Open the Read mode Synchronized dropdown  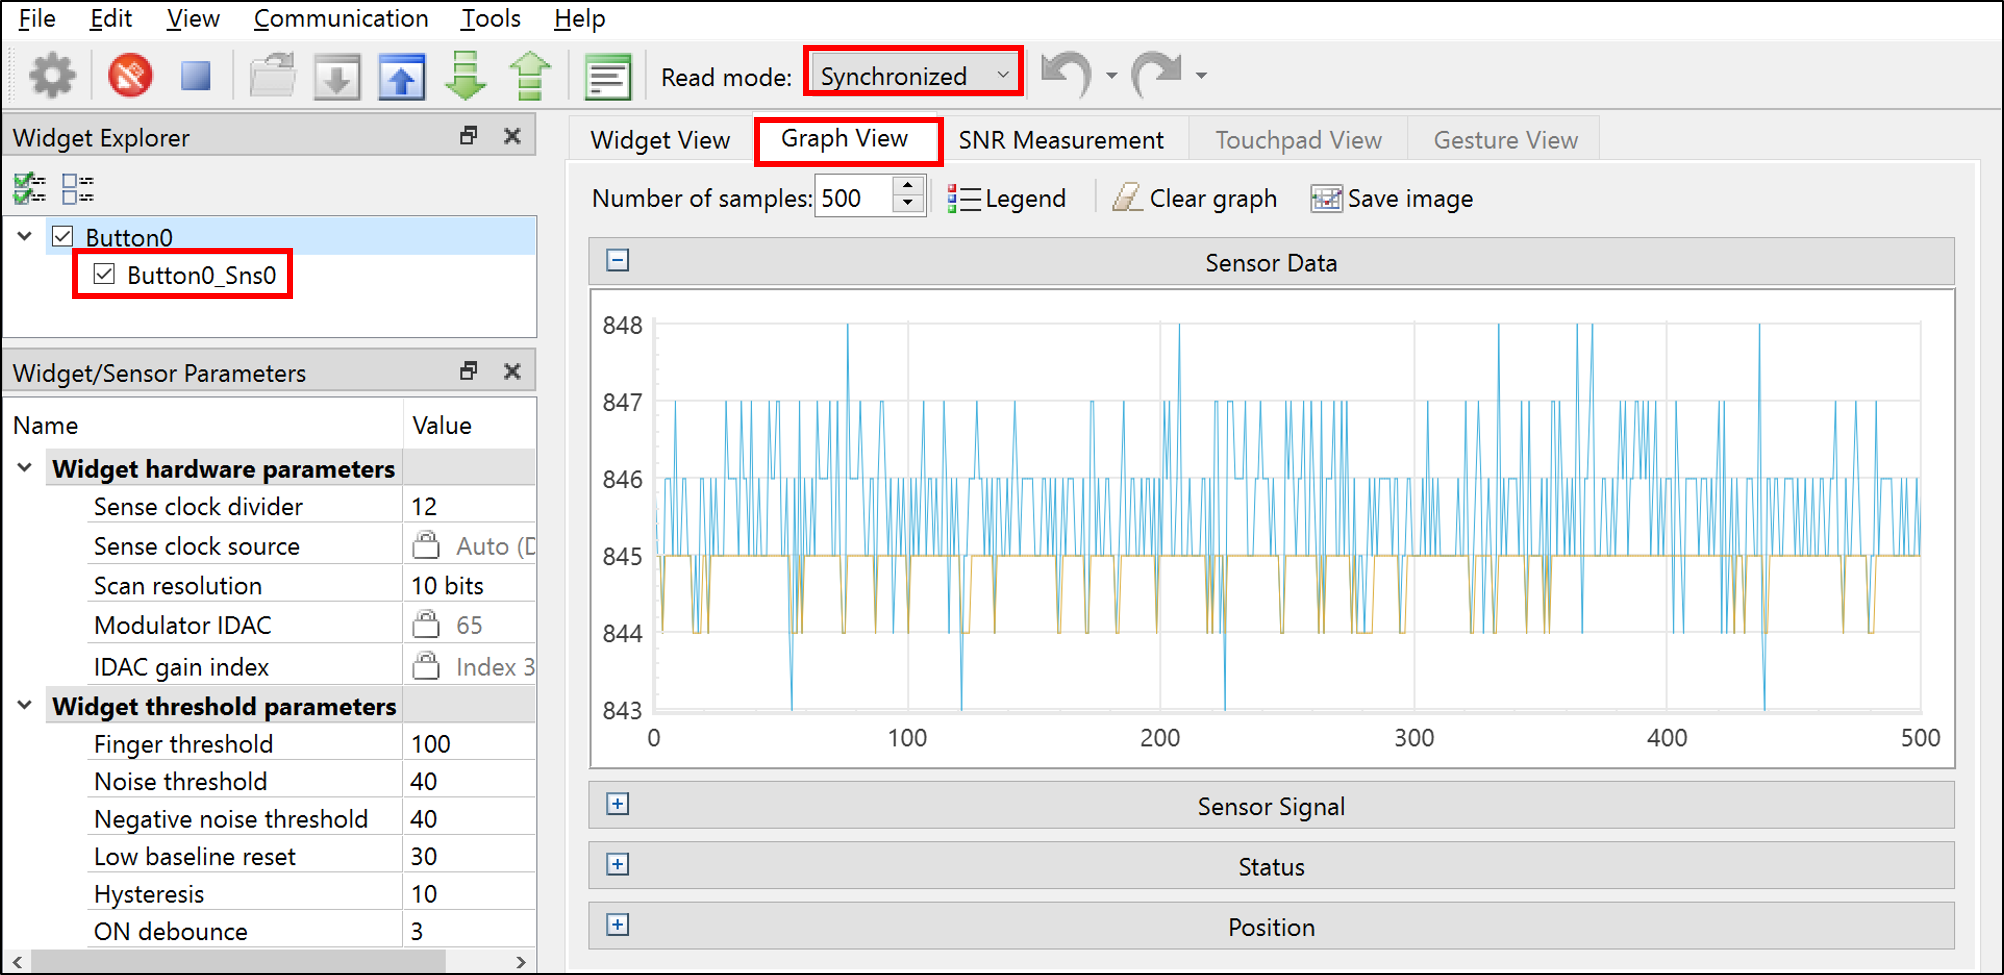click(914, 75)
